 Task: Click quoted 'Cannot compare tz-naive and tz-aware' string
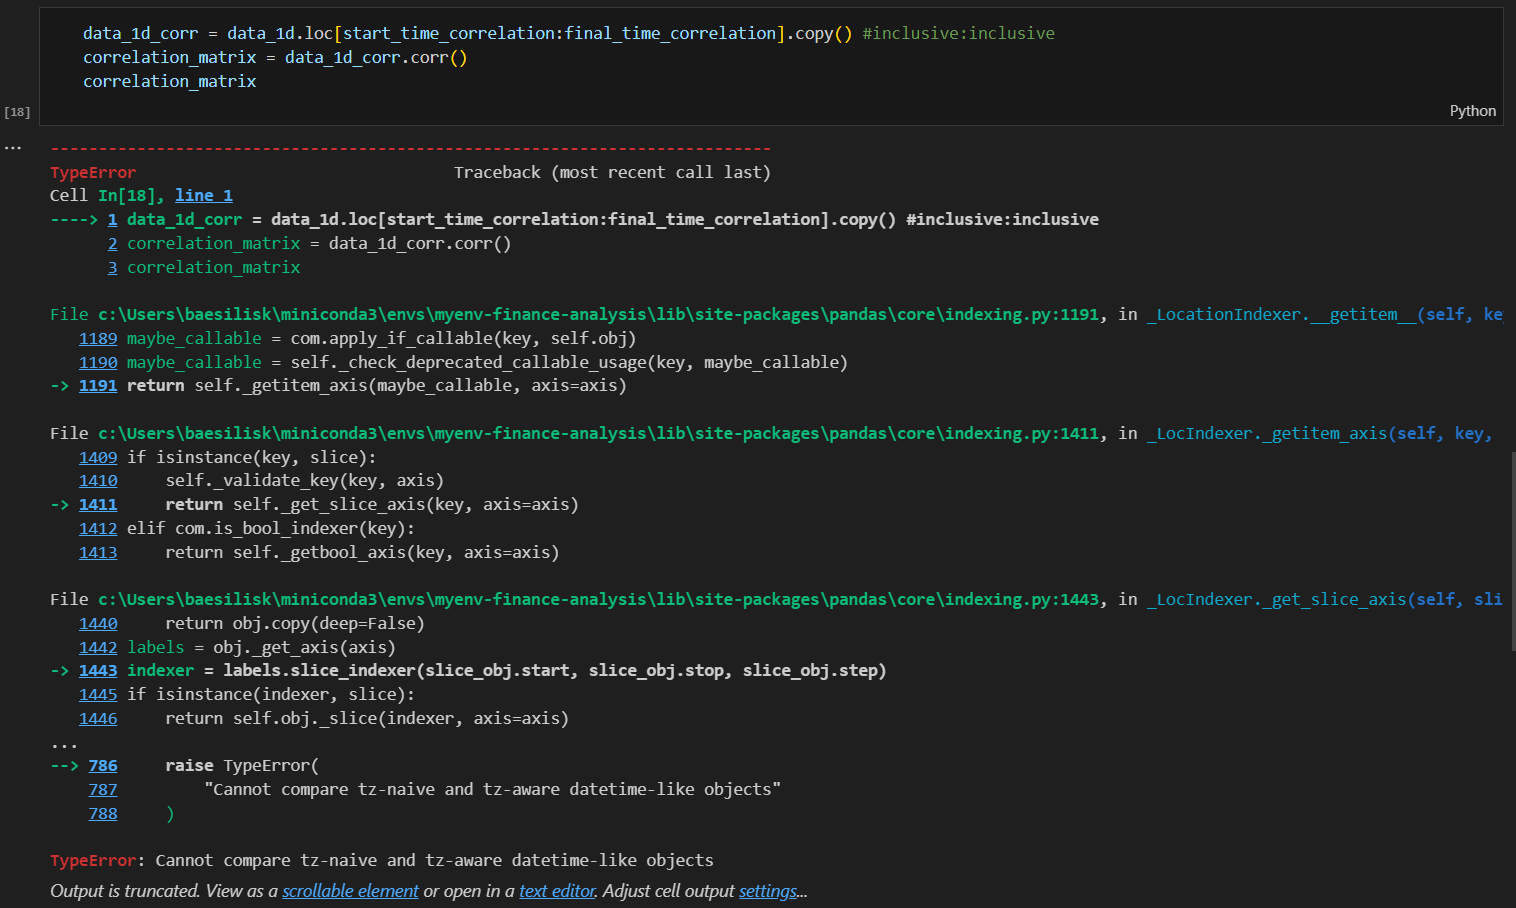pos(493,790)
